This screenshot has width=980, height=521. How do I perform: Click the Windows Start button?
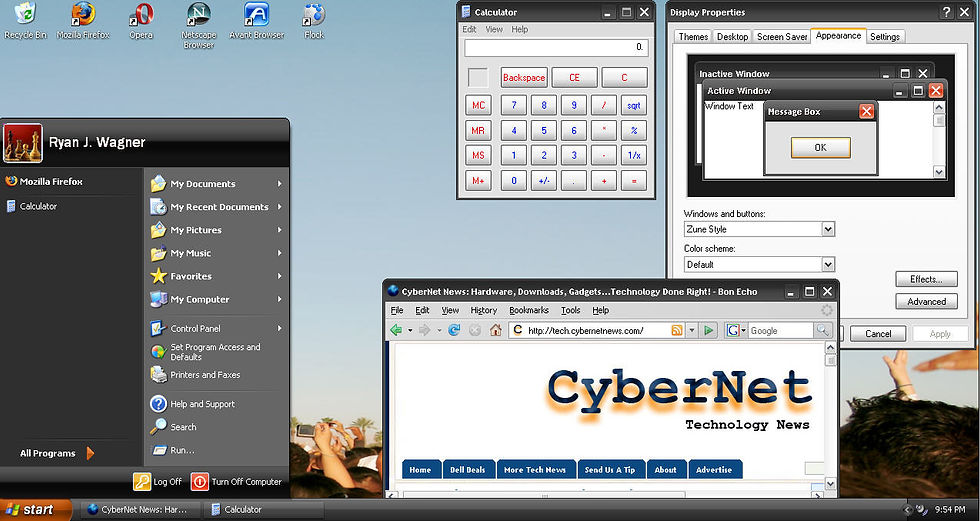coord(36,510)
